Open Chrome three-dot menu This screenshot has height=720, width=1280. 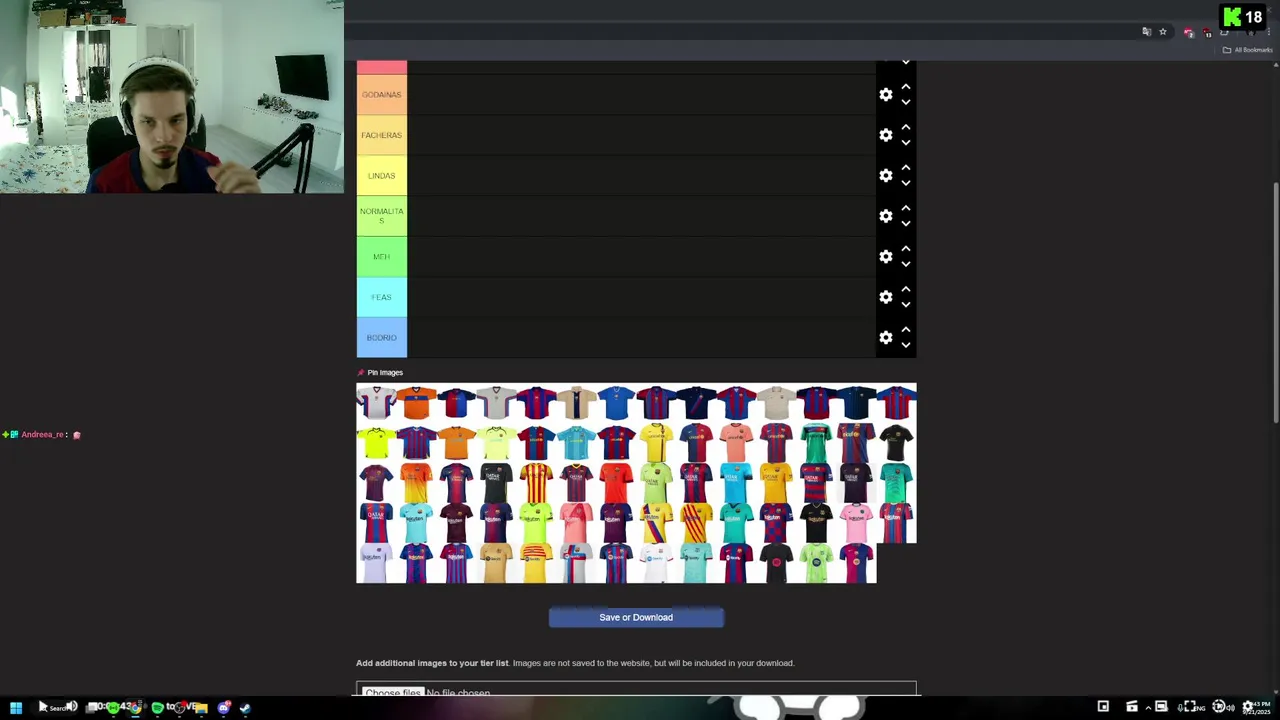1269,32
